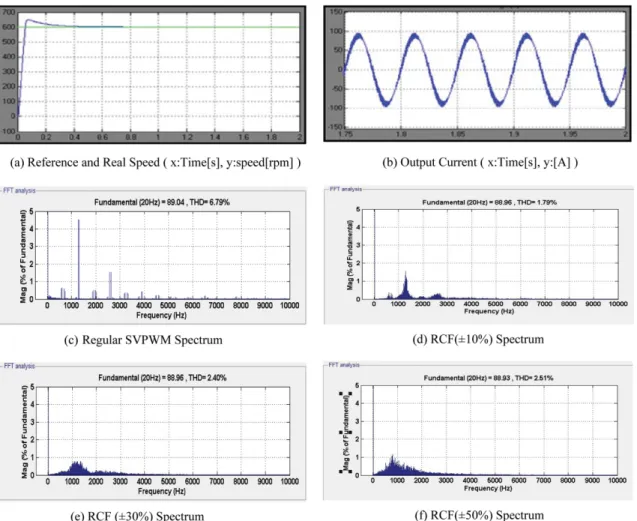637x521 pixels.
Task: Click the title showing "THD= 6.79%"
Action: click(x=162, y=202)
